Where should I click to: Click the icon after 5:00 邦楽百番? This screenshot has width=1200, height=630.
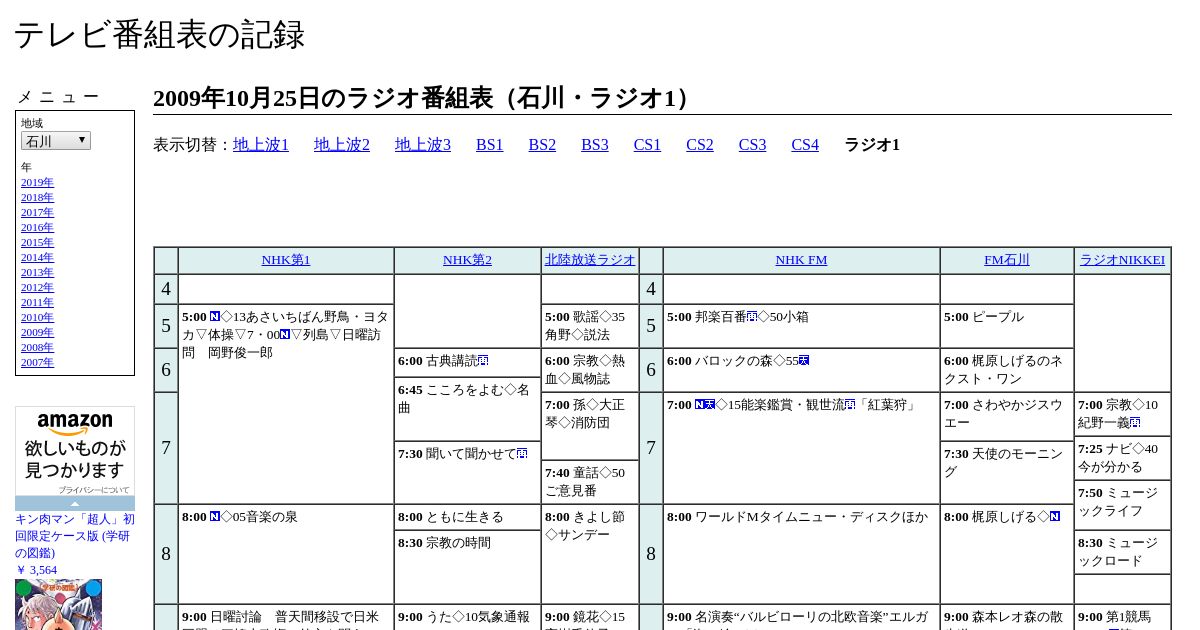pyautogui.click(x=752, y=317)
